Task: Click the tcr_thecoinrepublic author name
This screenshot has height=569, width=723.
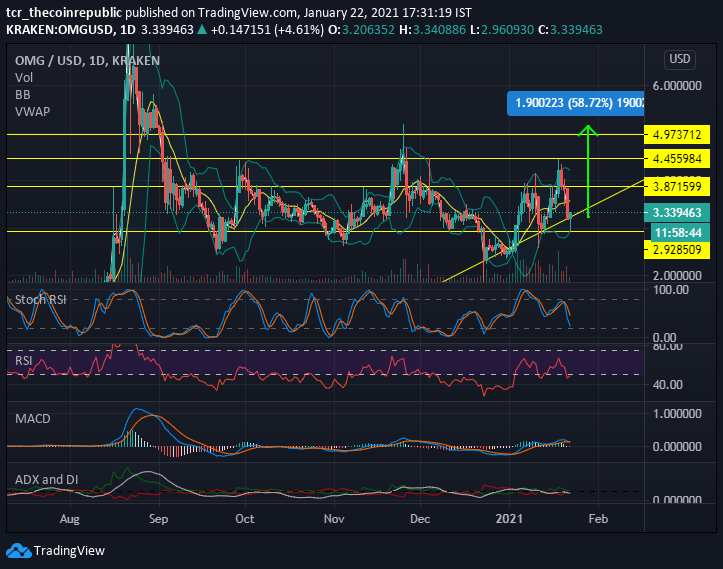Action: point(64,12)
